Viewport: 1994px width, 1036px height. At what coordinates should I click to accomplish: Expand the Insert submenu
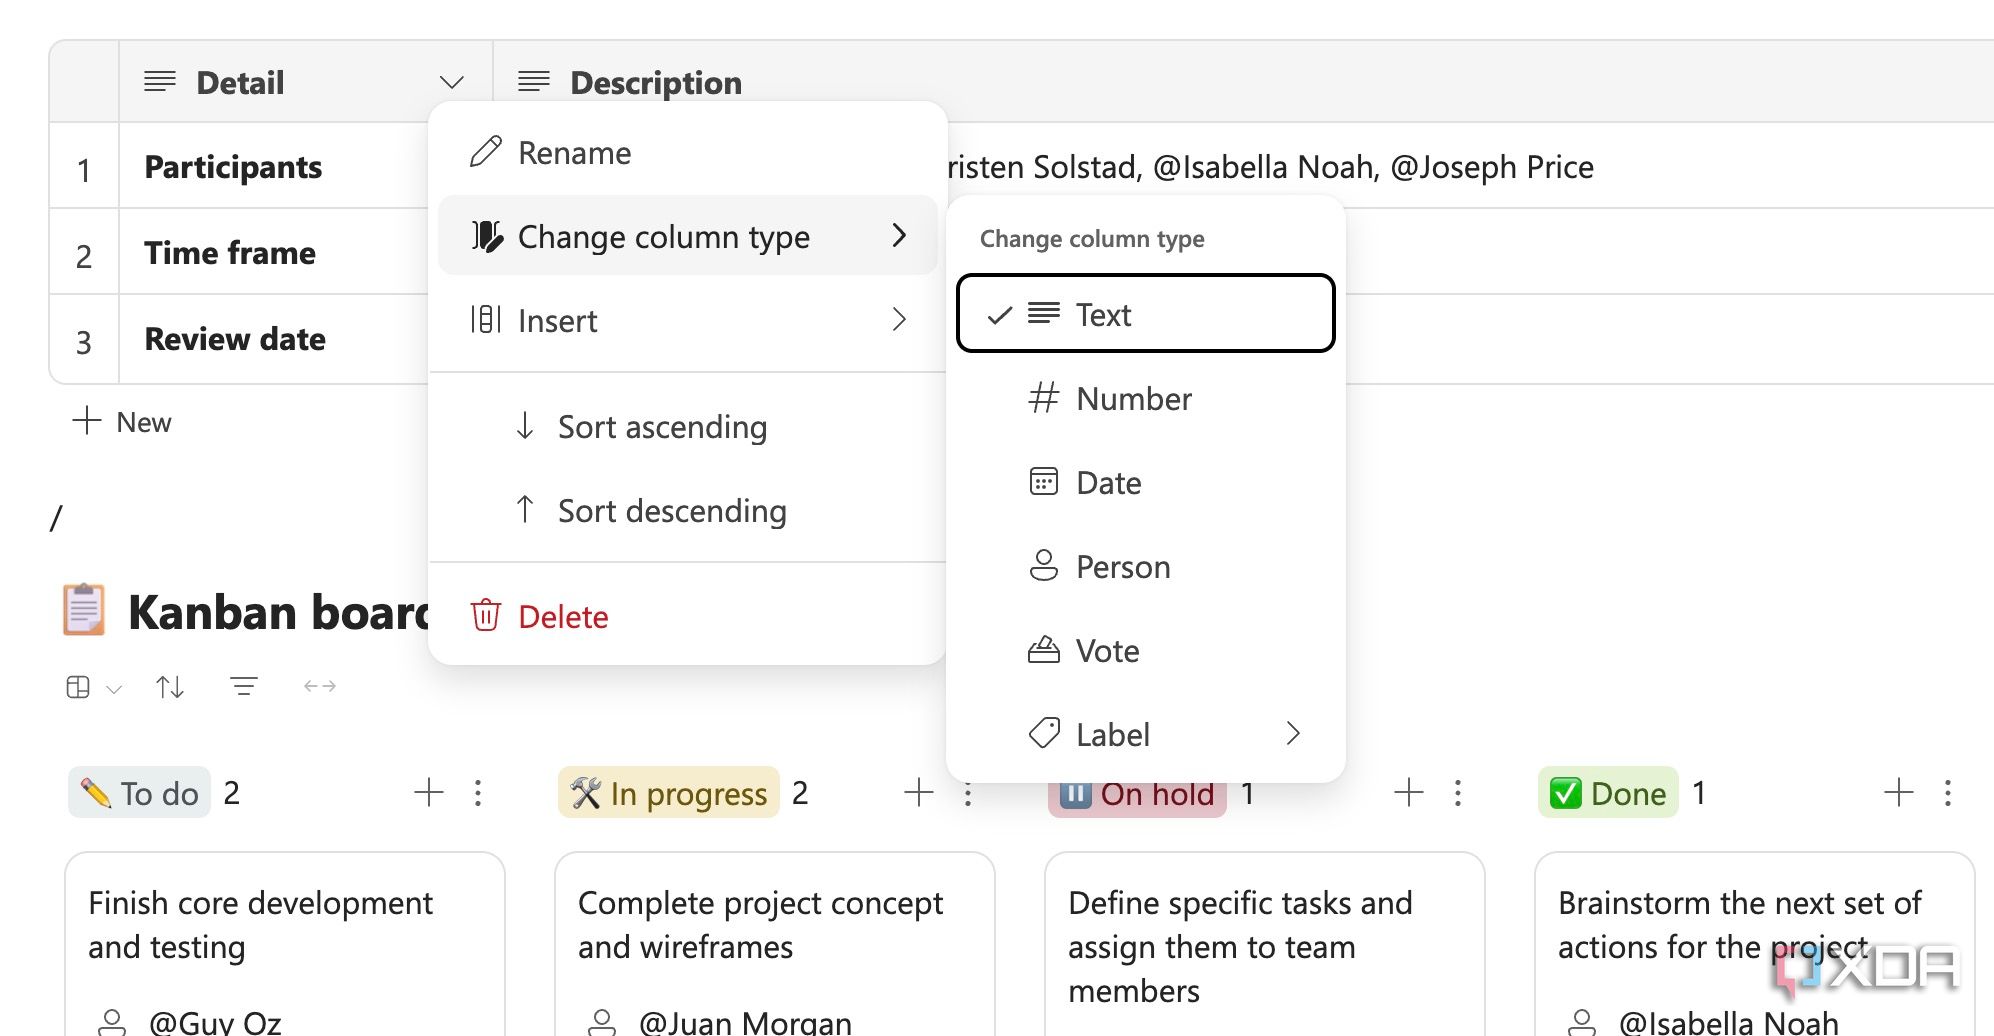(x=557, y=320)
